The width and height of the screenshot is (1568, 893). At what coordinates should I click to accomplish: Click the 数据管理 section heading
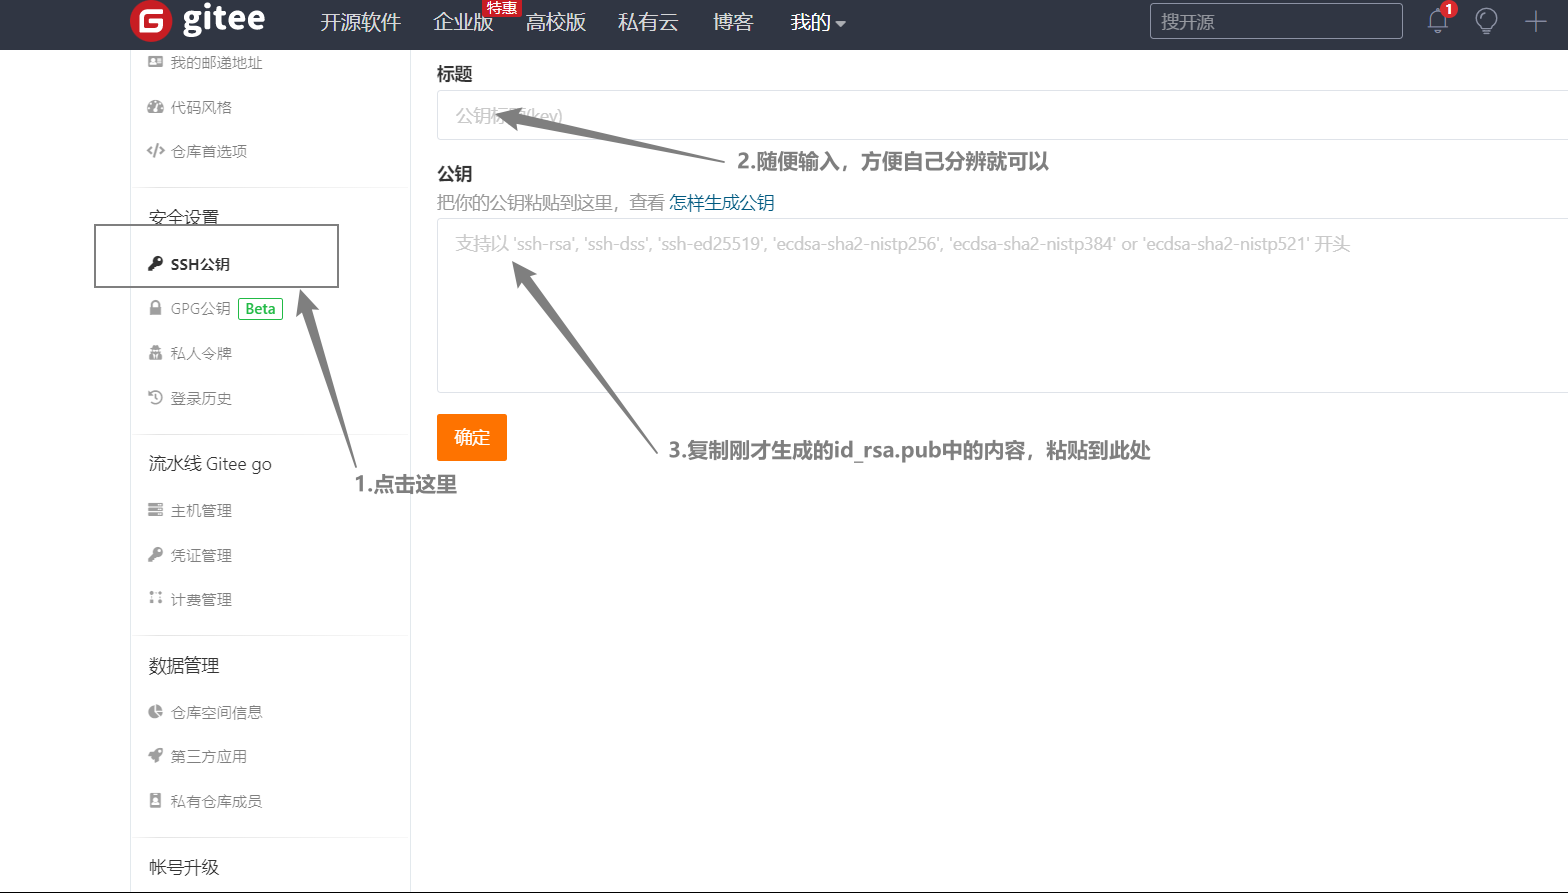click(x=184, y=666)
